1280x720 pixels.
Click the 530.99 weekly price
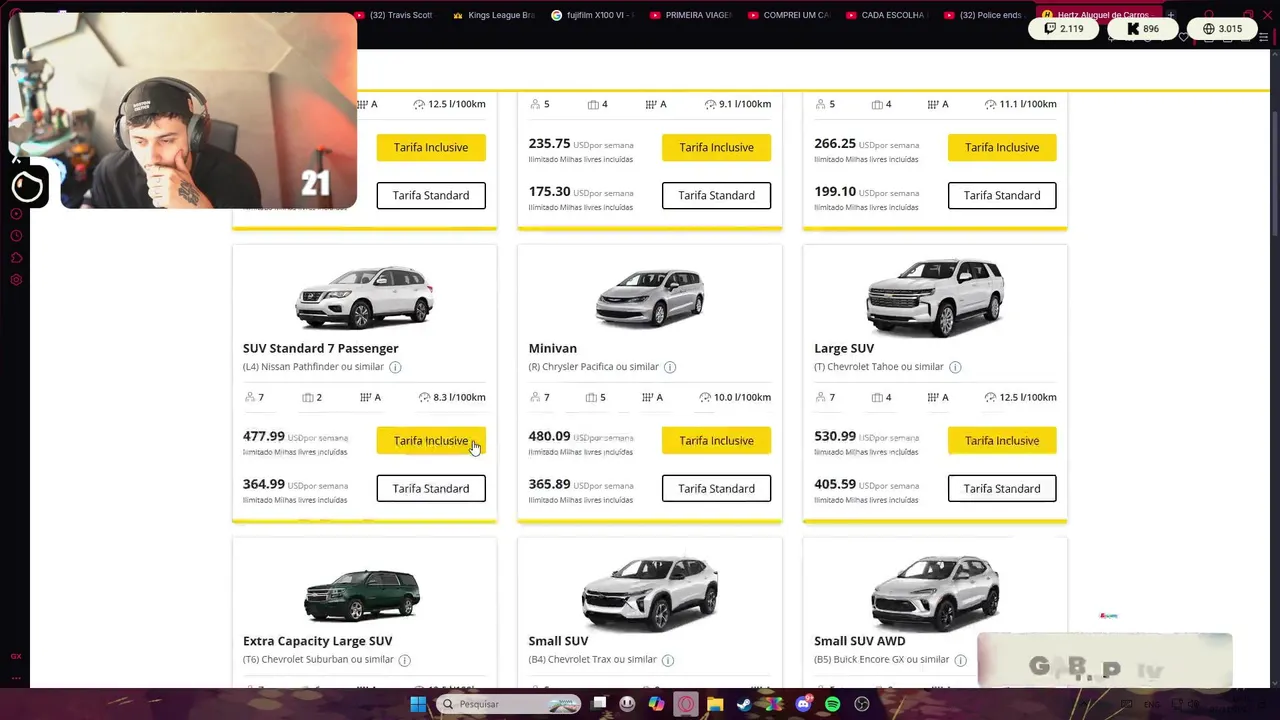(x=835, y=436)
